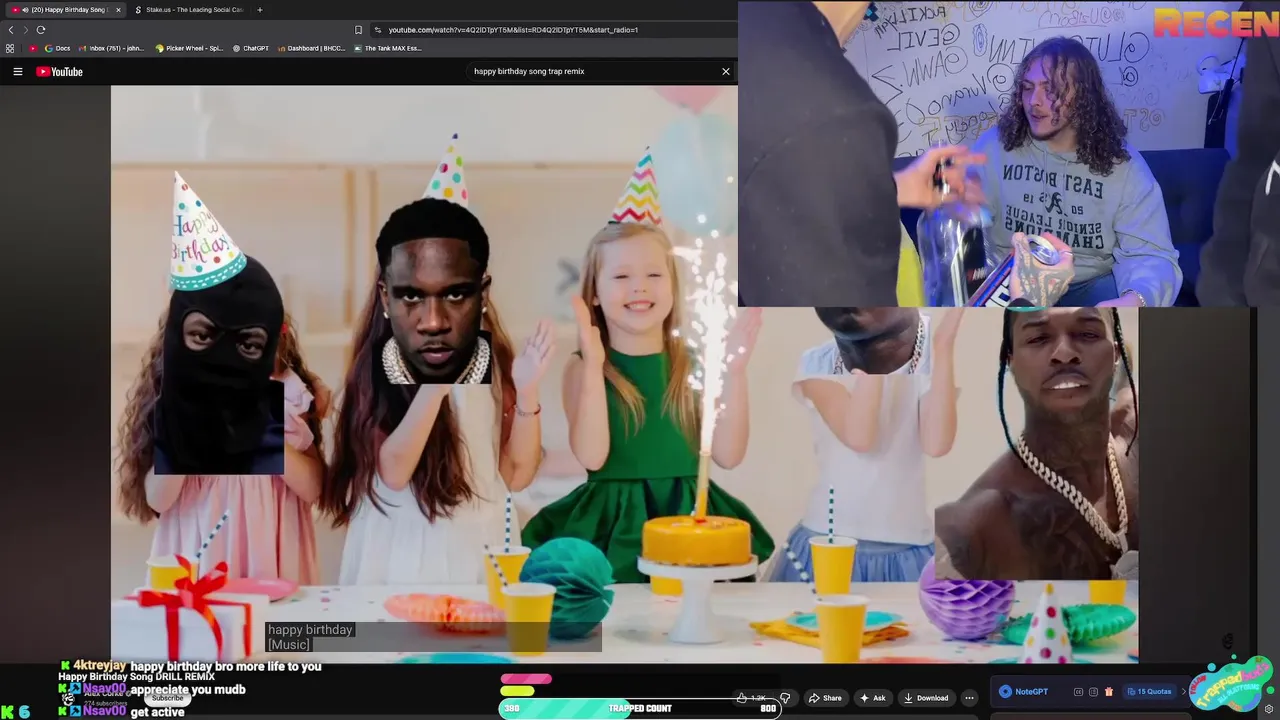Open the three-dot more actions menu

click(x=969, y=698)
